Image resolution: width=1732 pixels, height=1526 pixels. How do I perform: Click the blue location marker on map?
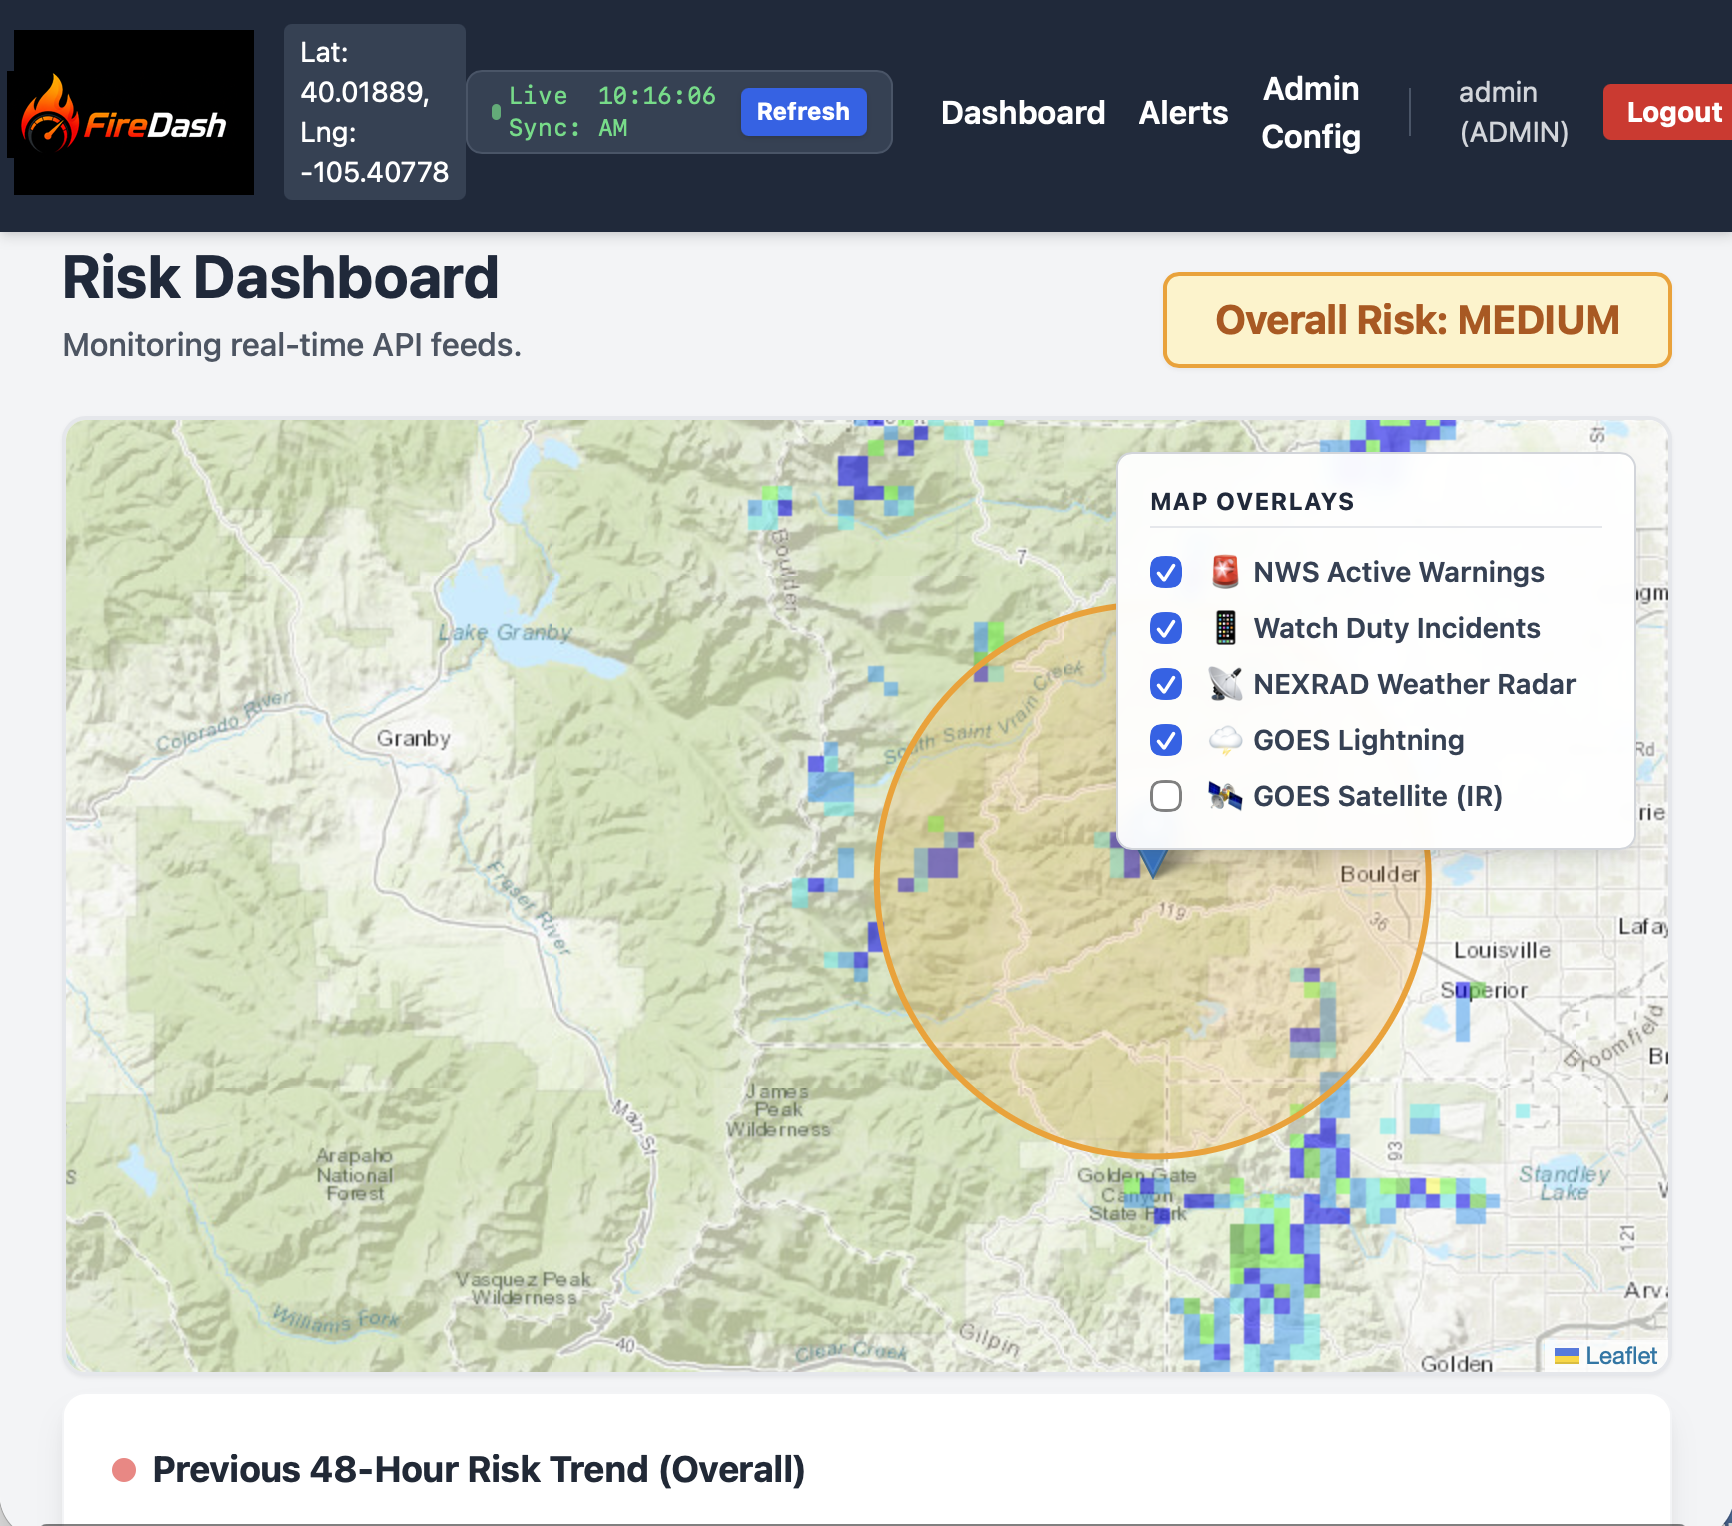1153,863
